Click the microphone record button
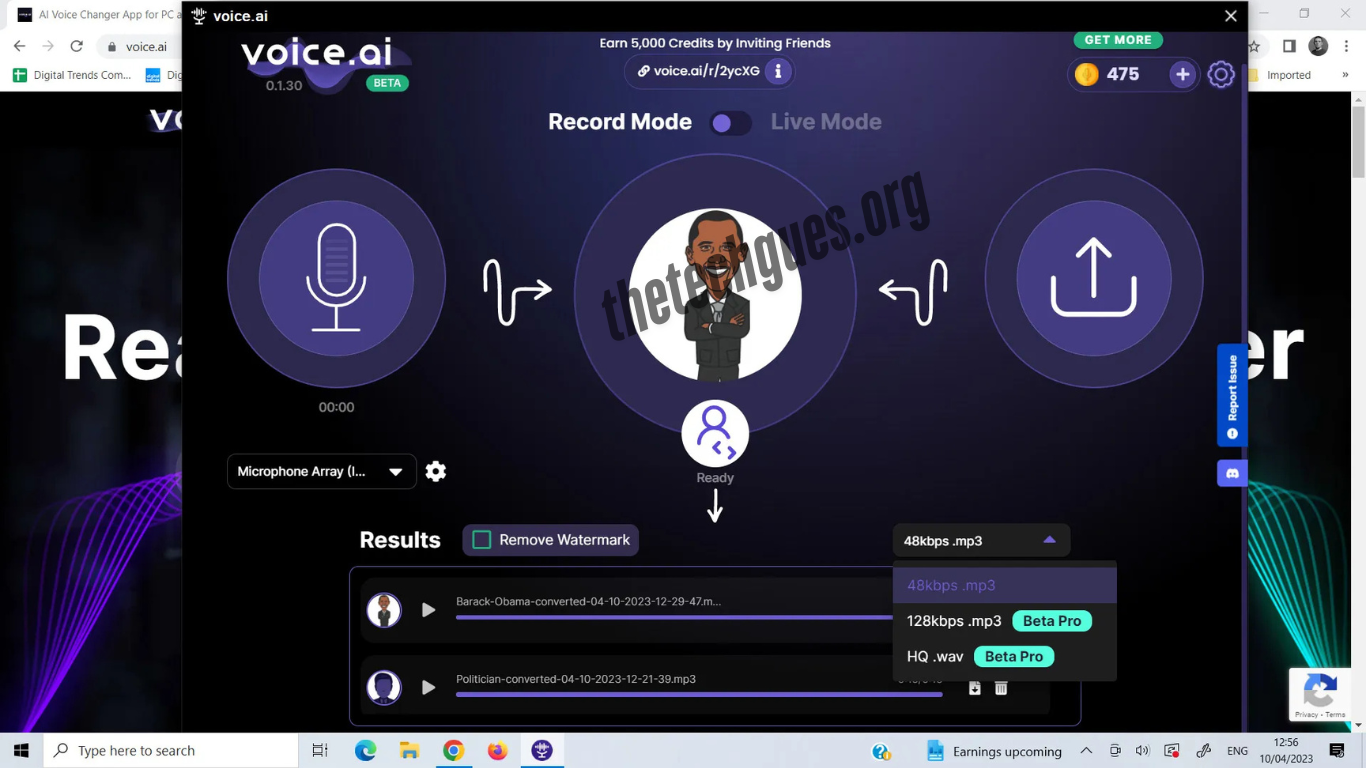The width and height of the screenshot is (1366, 768). pos(336,279)
